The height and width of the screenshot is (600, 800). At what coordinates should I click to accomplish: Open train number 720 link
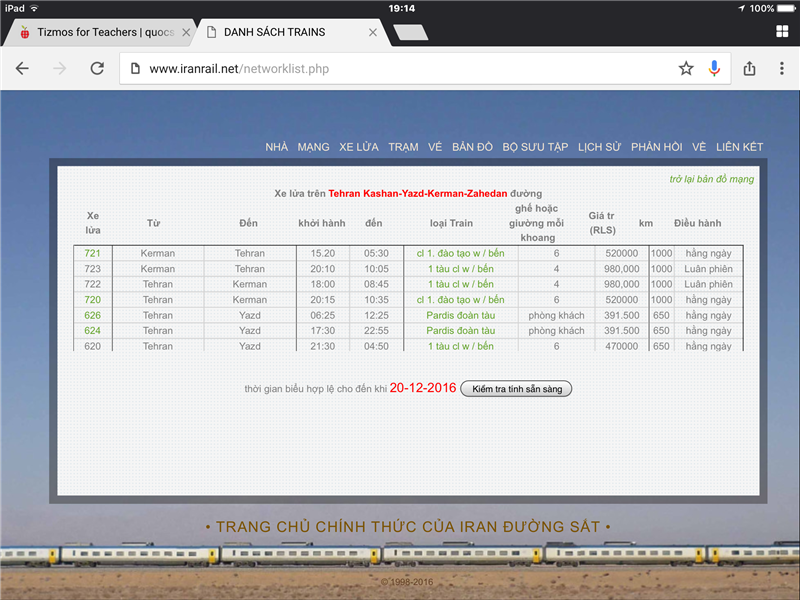[92, 299]
